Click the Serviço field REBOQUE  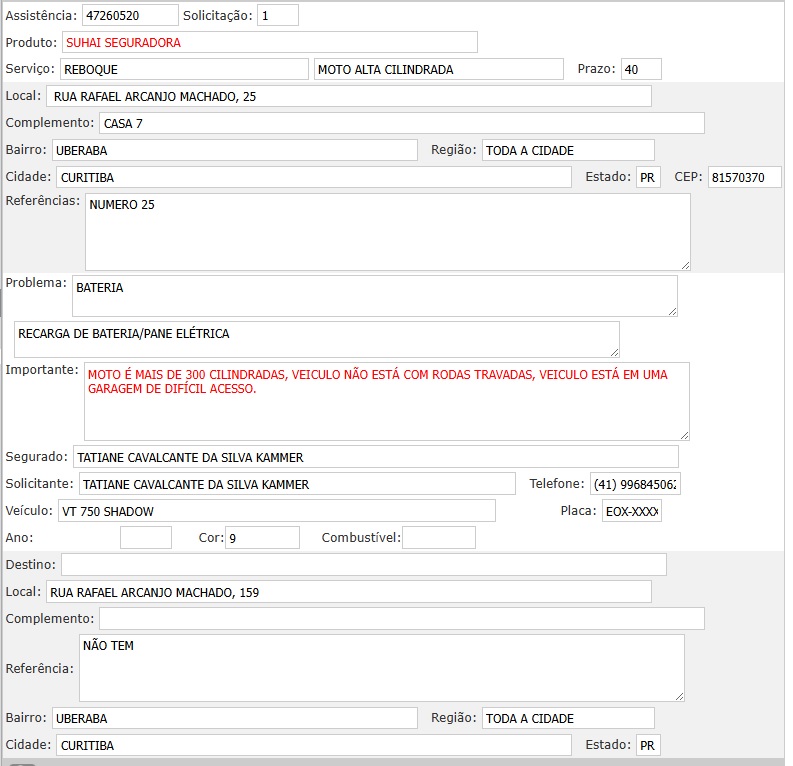(184, 69)
